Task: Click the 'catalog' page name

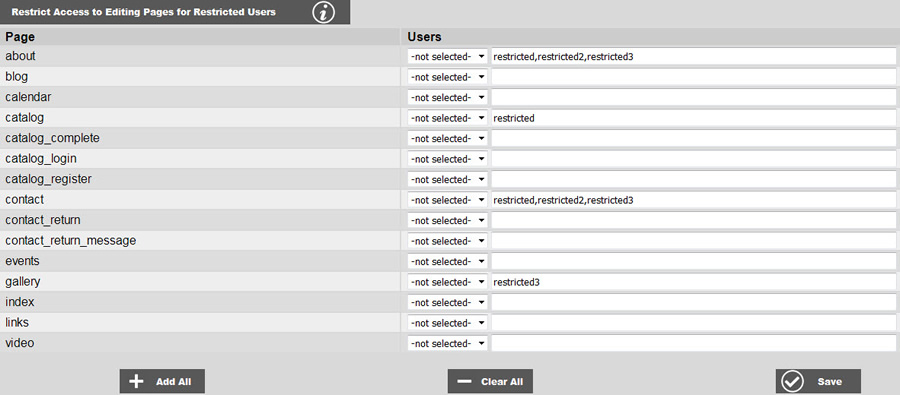Action: point(25,117)
